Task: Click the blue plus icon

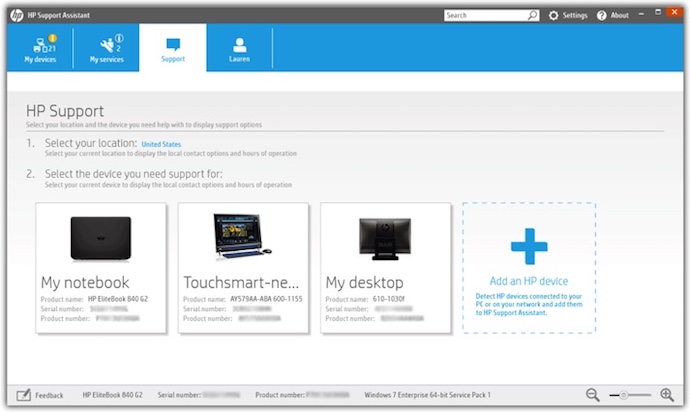Action: pos(529,246)
